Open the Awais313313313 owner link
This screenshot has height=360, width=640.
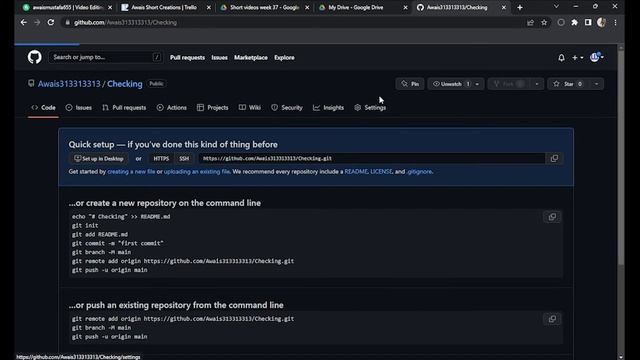(x=69, y=84)
